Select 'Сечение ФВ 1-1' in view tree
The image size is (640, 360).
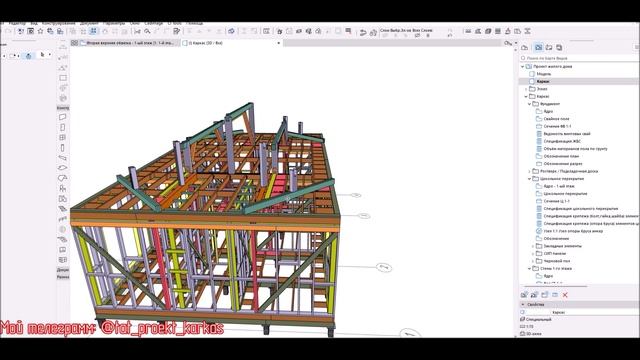click(x=557, y=126)
